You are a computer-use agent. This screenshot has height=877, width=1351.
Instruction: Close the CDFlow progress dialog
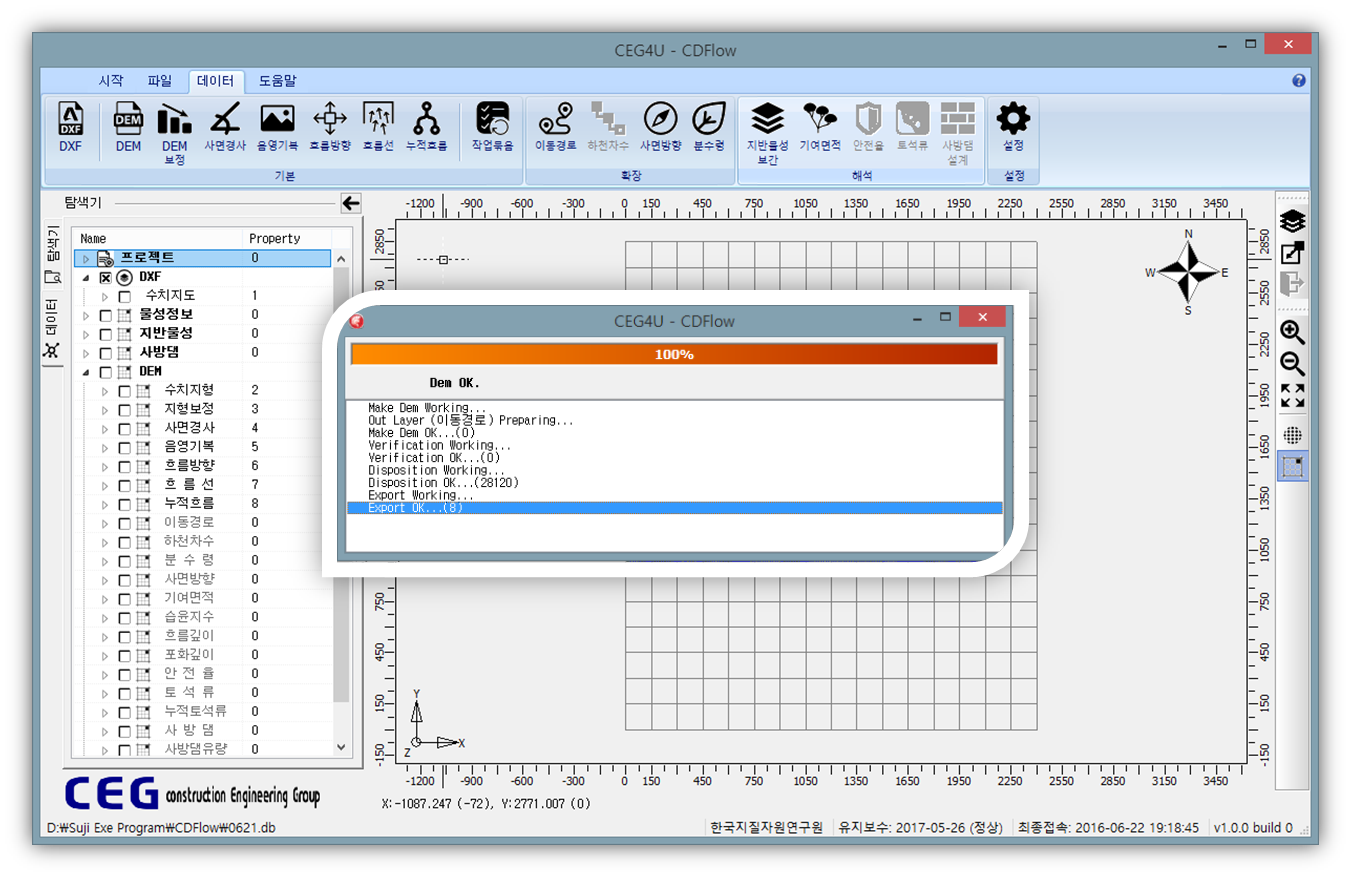[982, 317]
